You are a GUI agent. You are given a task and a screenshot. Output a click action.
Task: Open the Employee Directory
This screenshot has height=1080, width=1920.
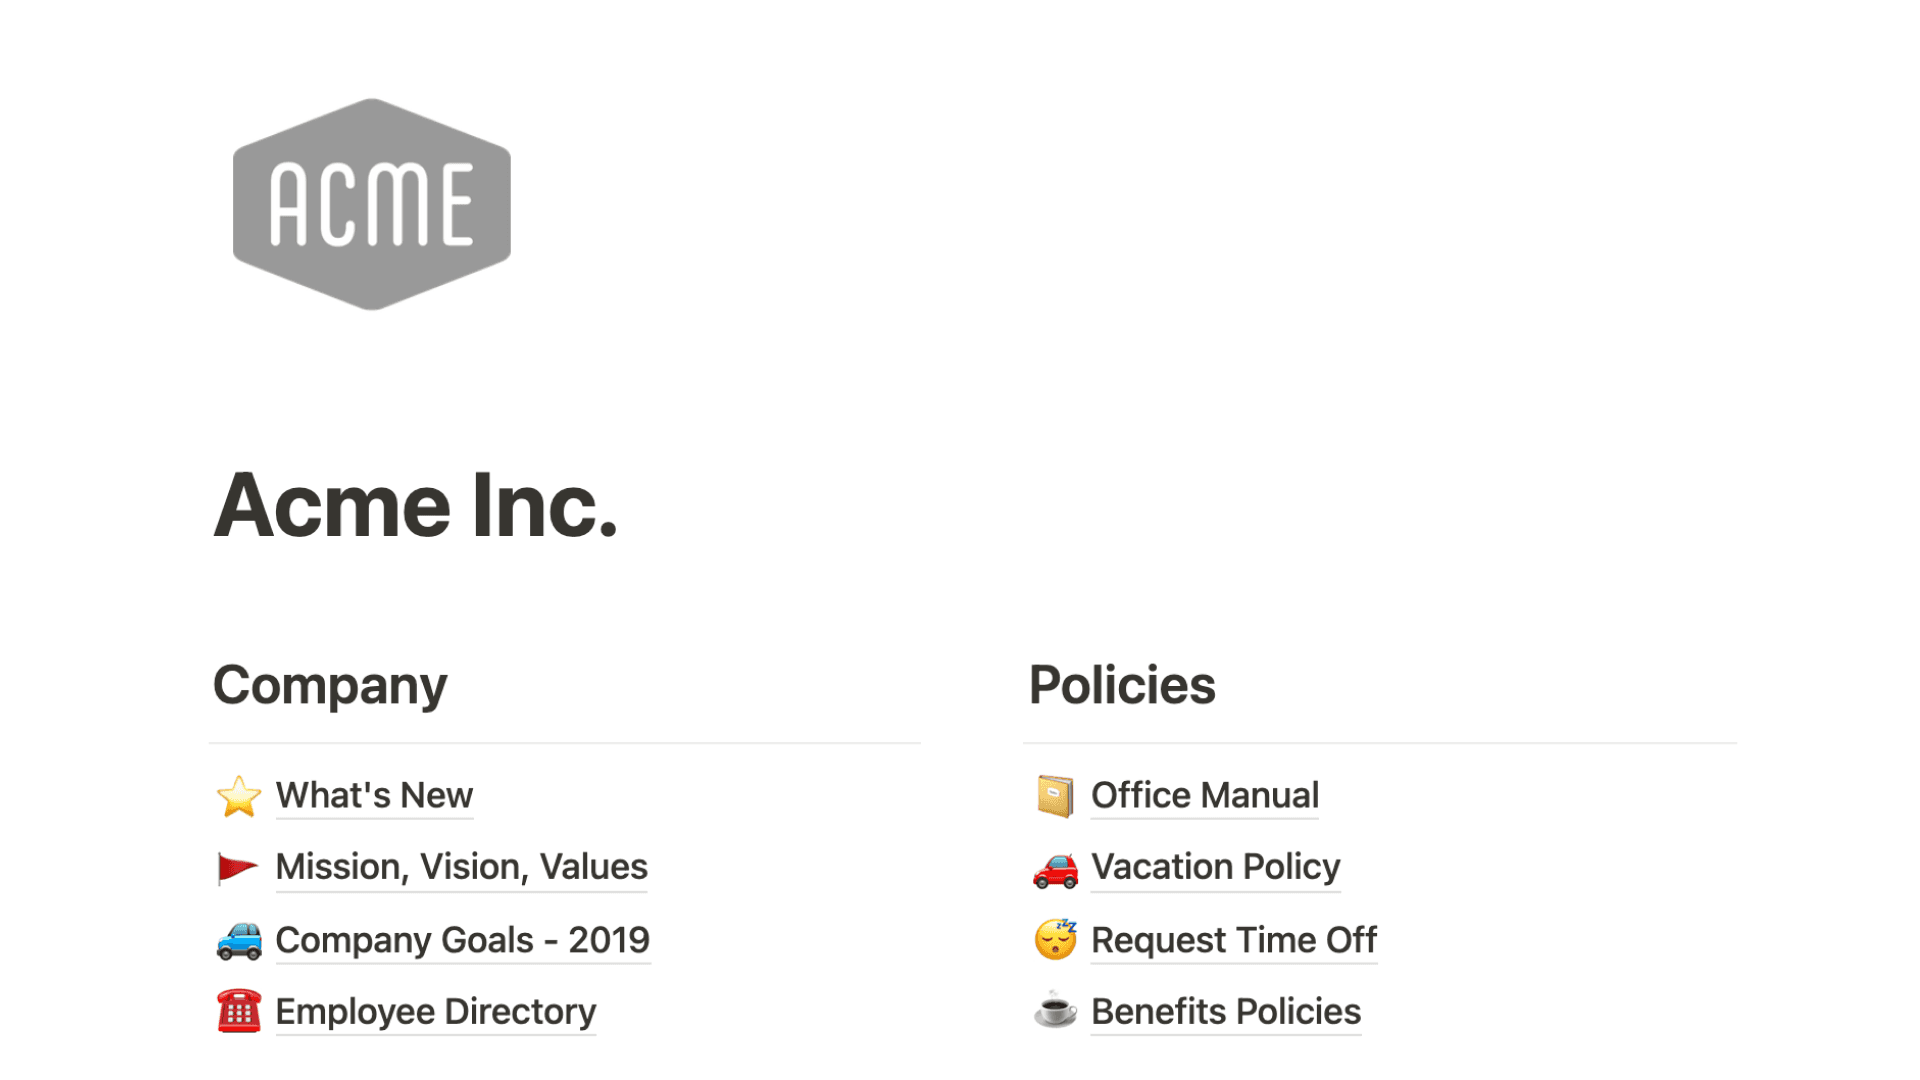coord(435,1012)
